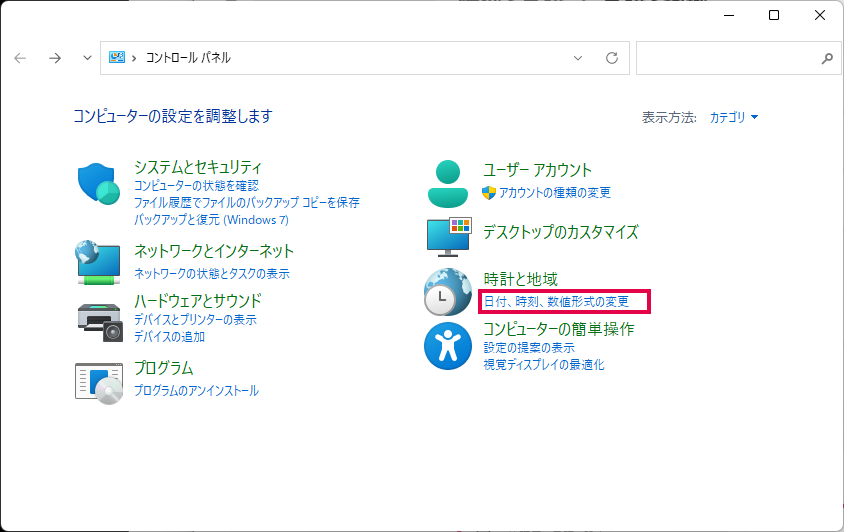
Task: Expand the address bar history dropdown
Action: tap(577, 58)
